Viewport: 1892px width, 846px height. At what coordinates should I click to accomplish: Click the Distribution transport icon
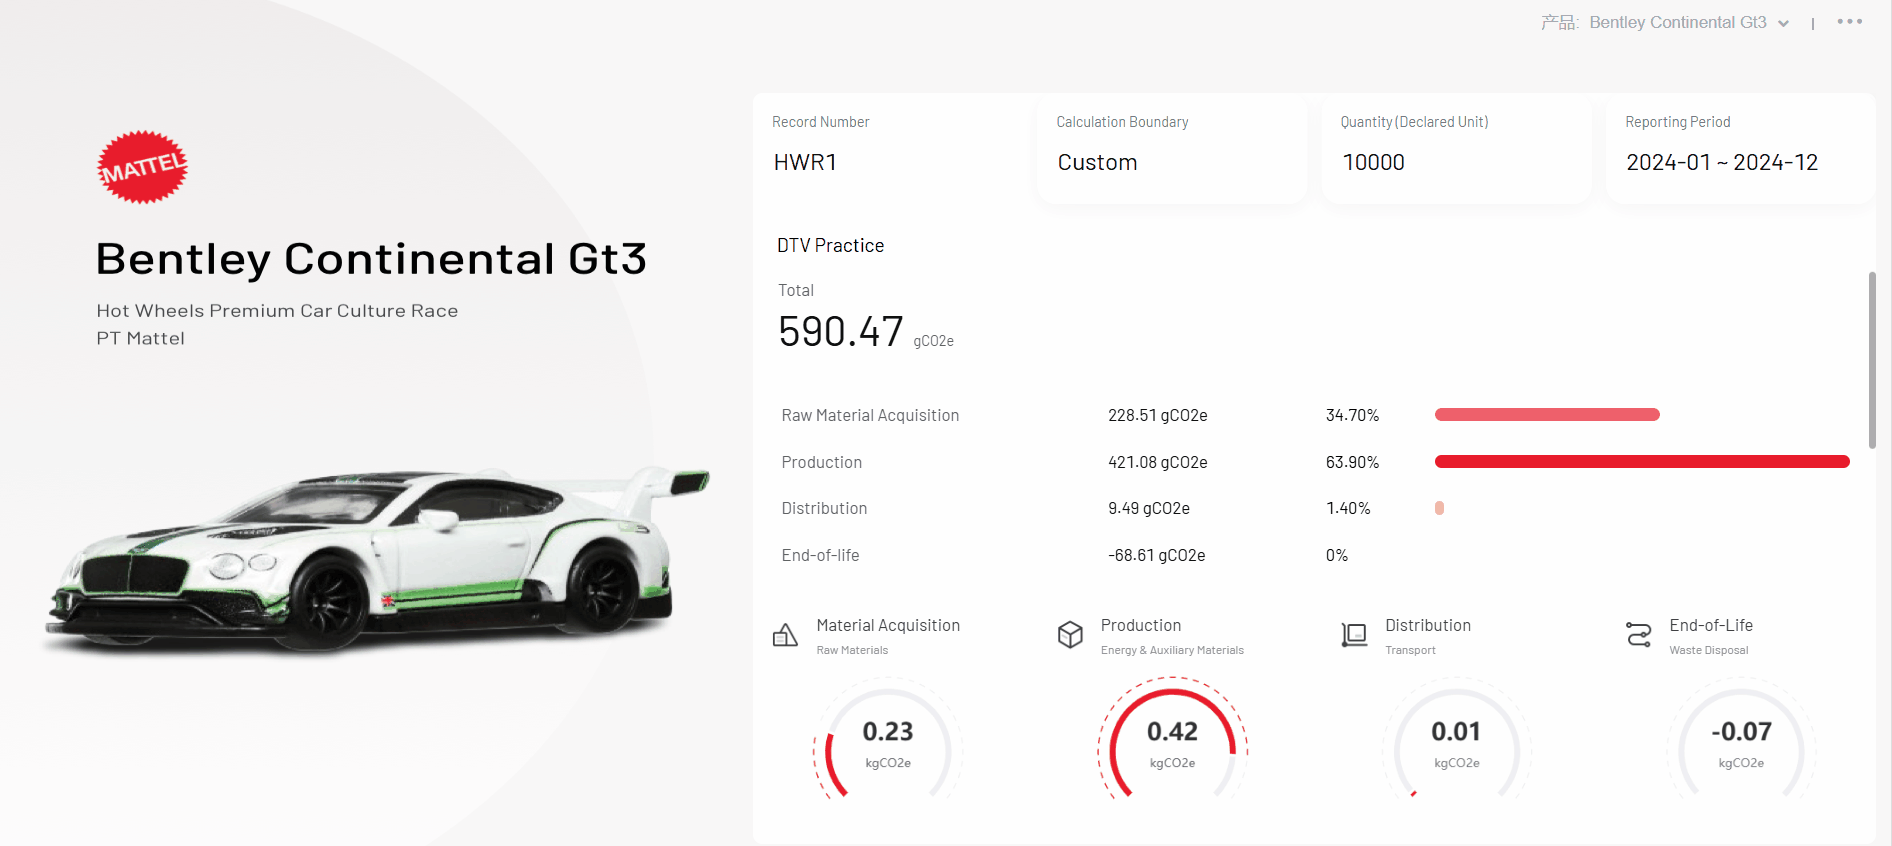click(1354, 635)
